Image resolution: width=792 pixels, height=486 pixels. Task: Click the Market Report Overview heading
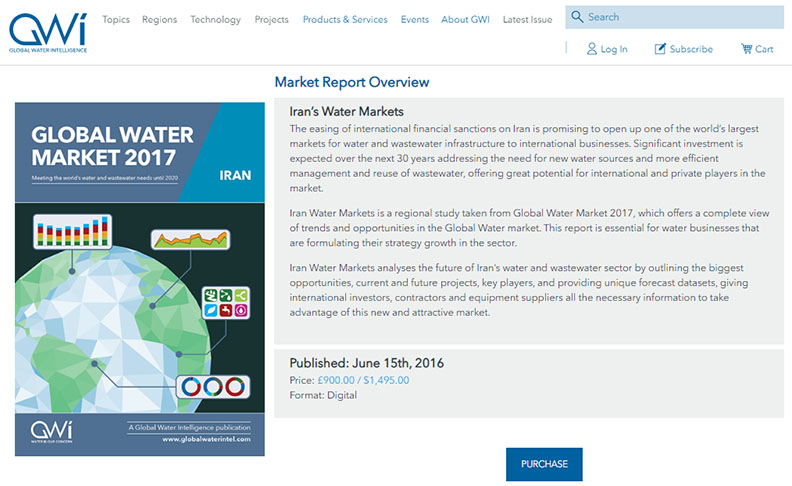pos(352,82)
